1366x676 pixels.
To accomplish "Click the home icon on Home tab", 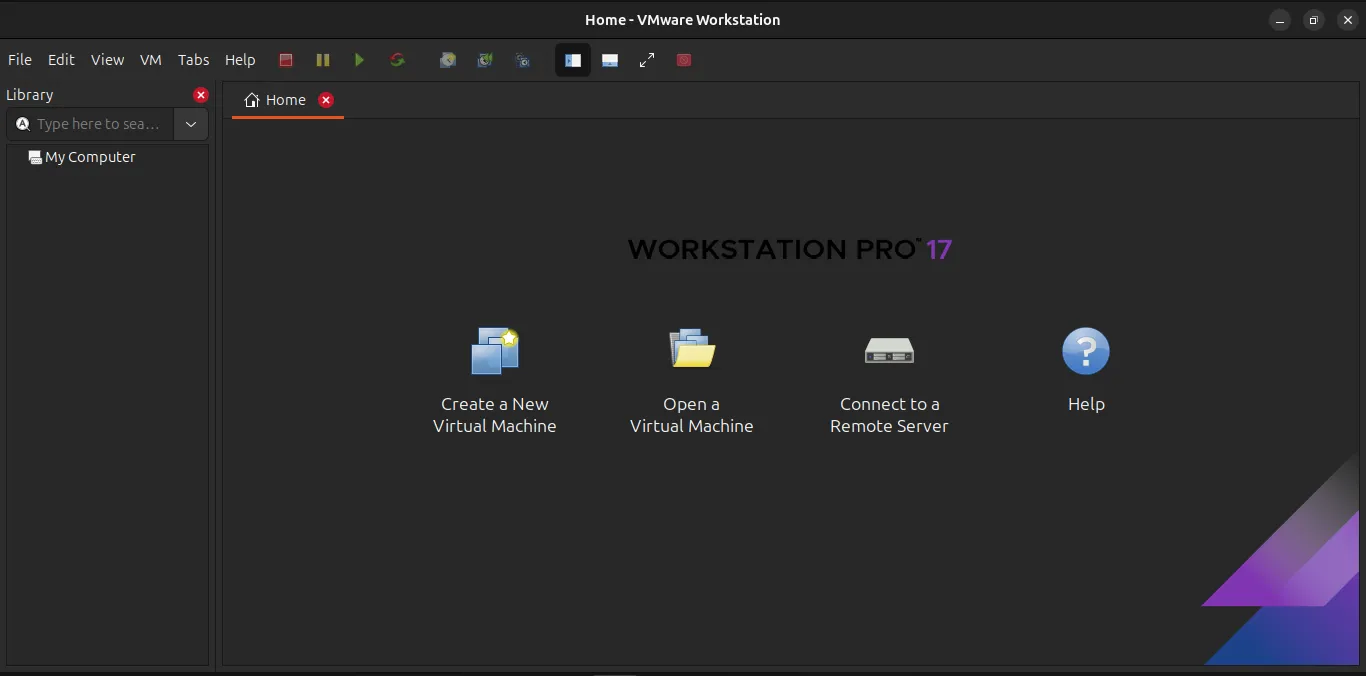I will point(252,100).
